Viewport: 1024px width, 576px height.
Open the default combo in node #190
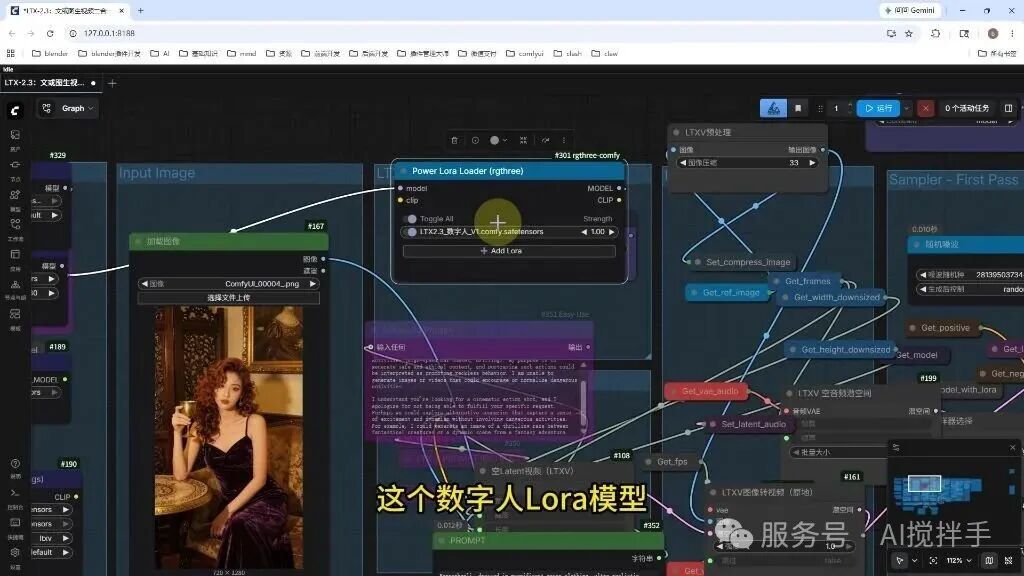pos(50,552)
